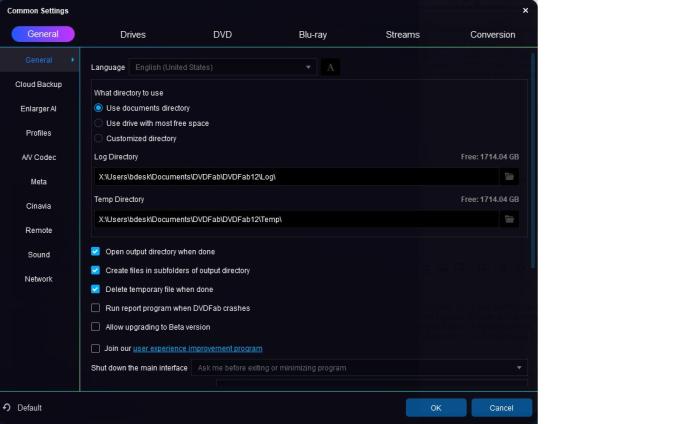Switch to the Streams tab
The height and width of the screenshot is (424, 700).
(x=403, y=34)
